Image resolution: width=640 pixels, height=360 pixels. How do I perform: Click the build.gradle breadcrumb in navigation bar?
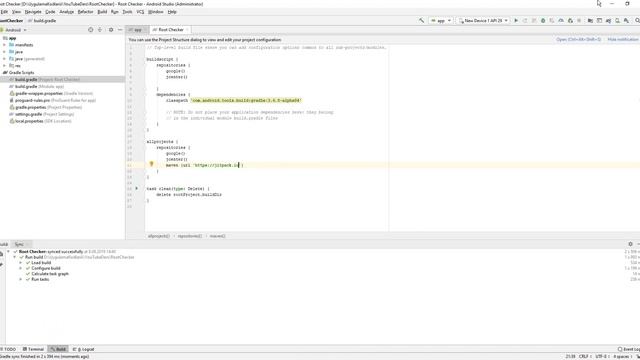(42, 21)
